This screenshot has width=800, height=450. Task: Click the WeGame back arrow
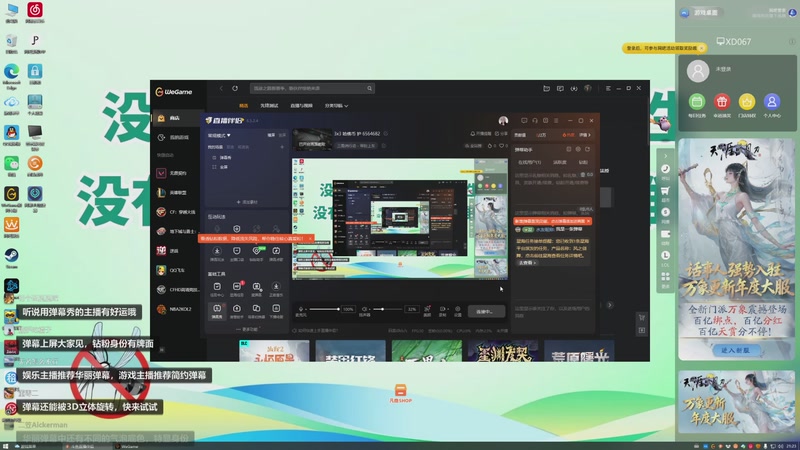pos(221,88)
